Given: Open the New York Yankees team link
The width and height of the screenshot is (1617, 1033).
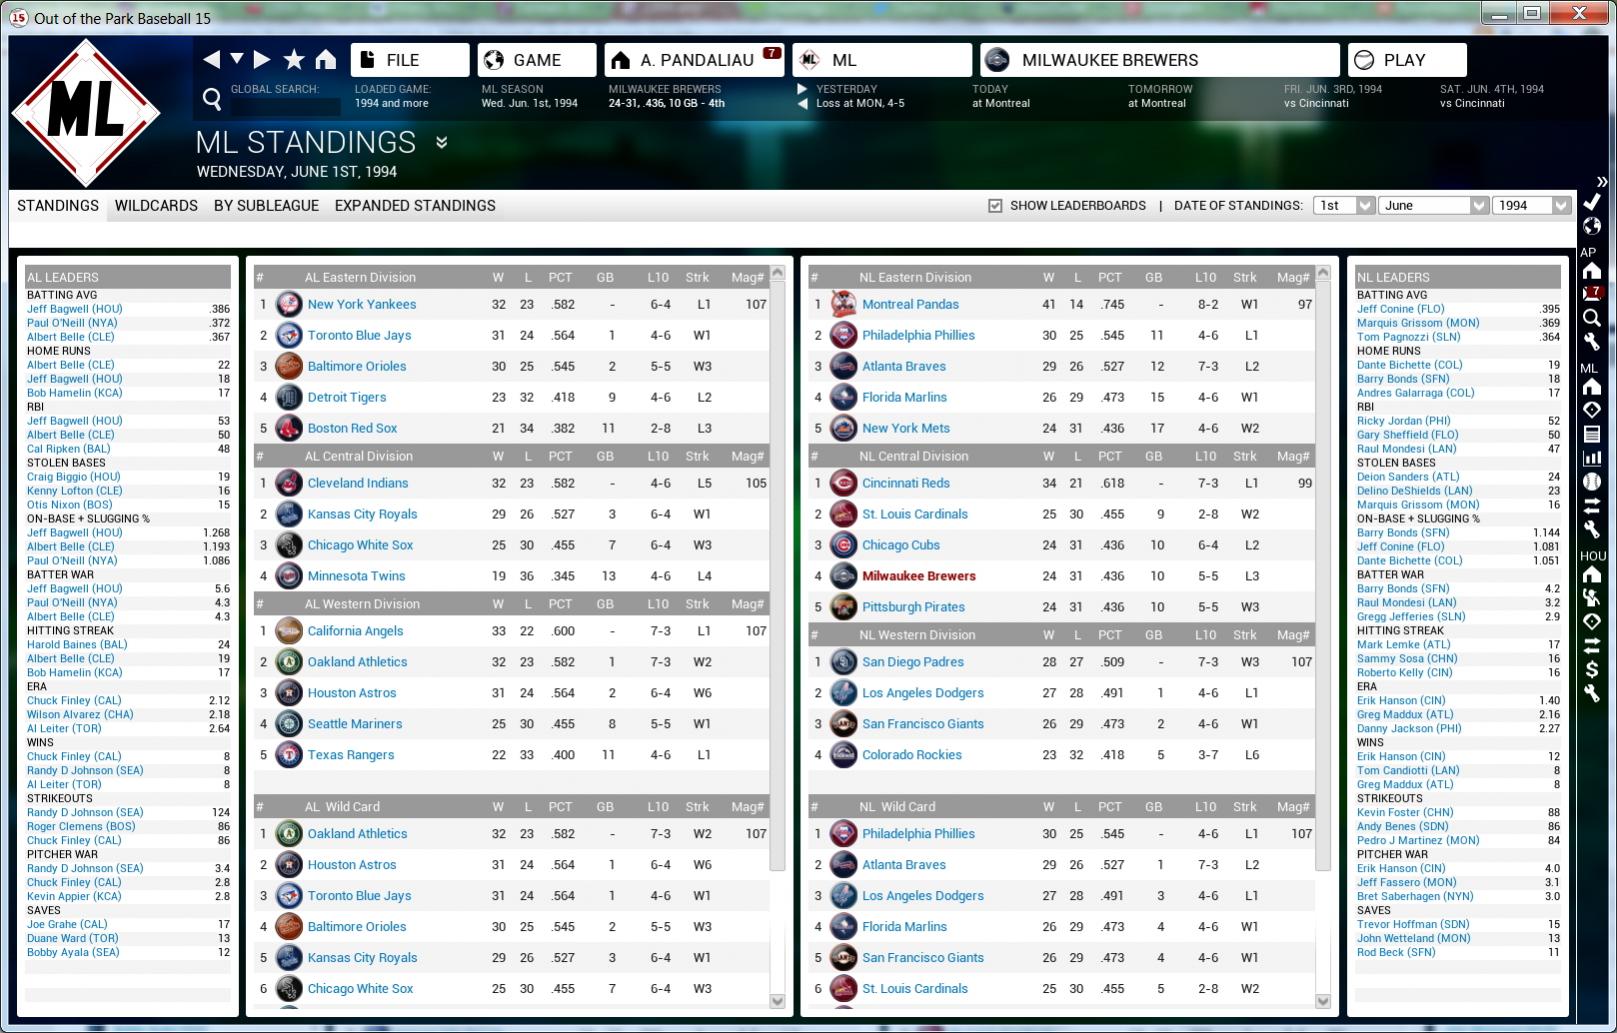Looking at the screenshot, I should (x=361, y=305).
